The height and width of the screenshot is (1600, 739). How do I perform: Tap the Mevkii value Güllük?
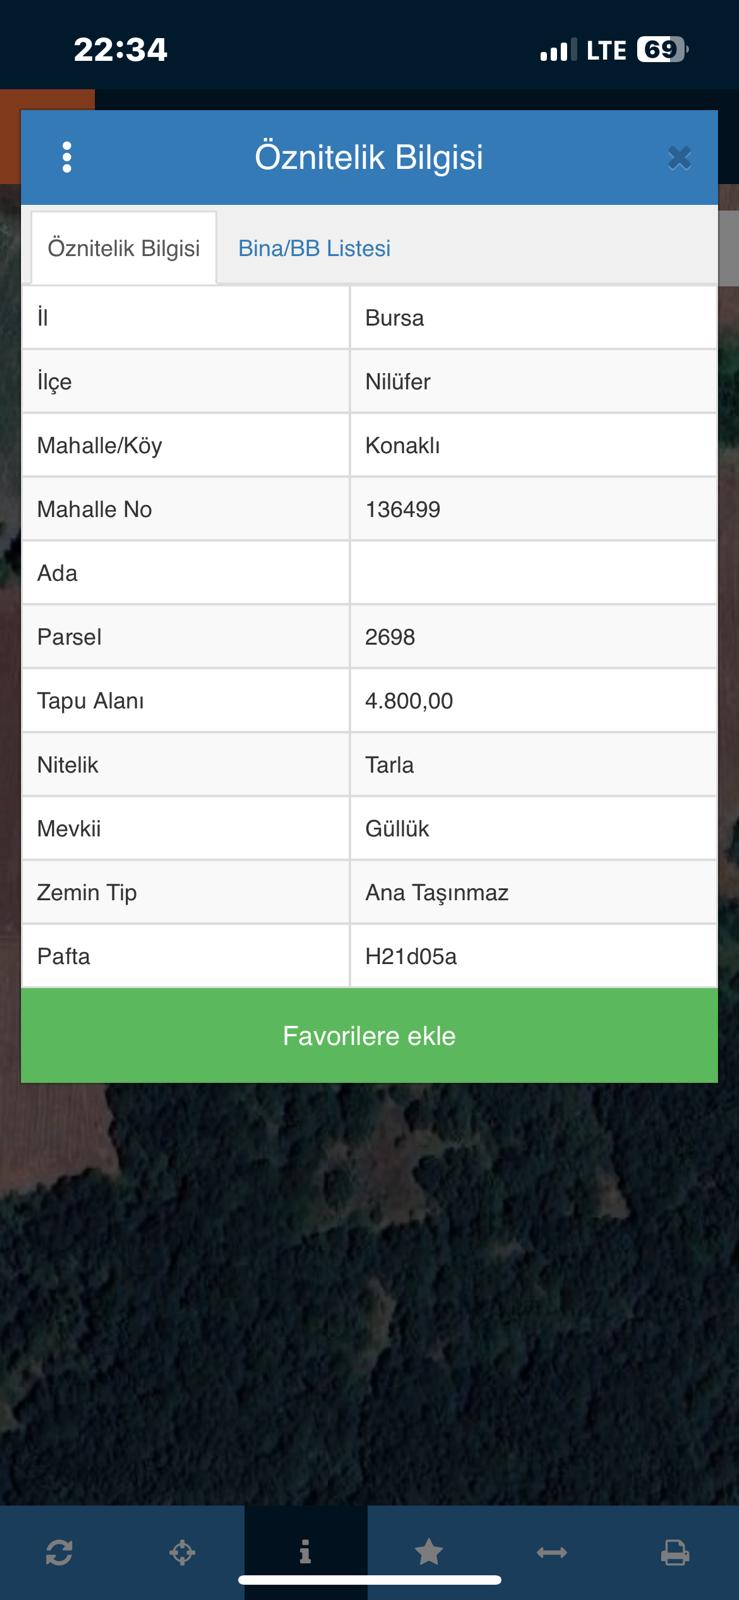[397, 828]
